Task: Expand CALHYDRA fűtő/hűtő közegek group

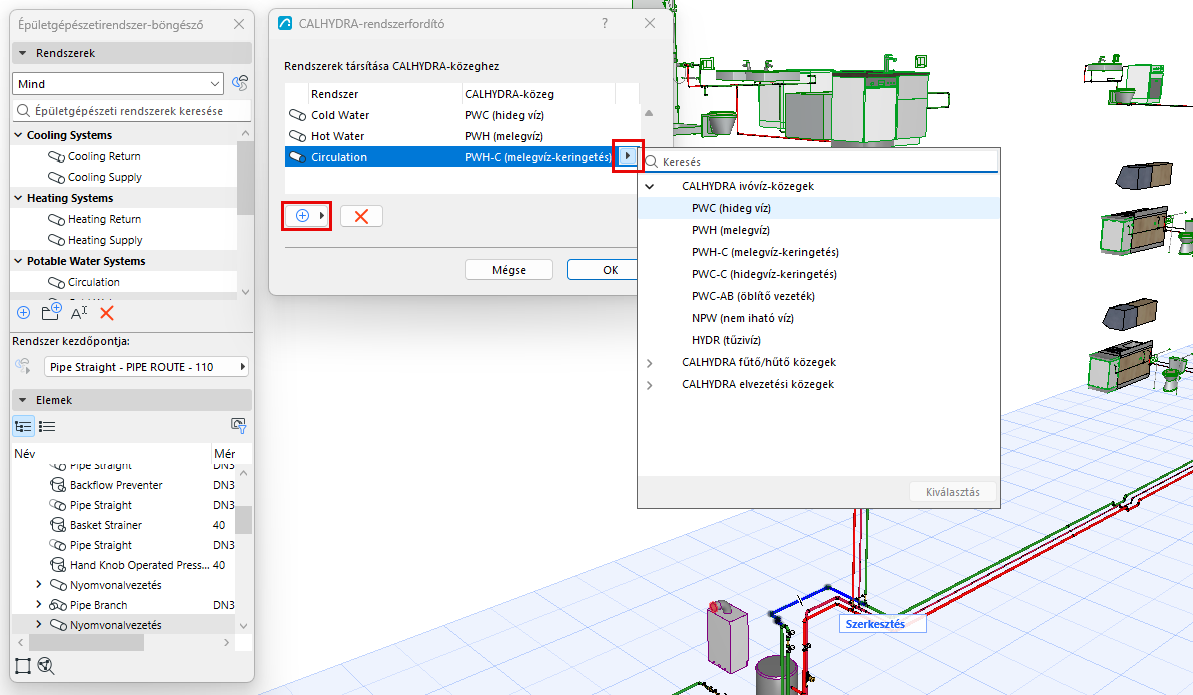Action: [650, 363]
